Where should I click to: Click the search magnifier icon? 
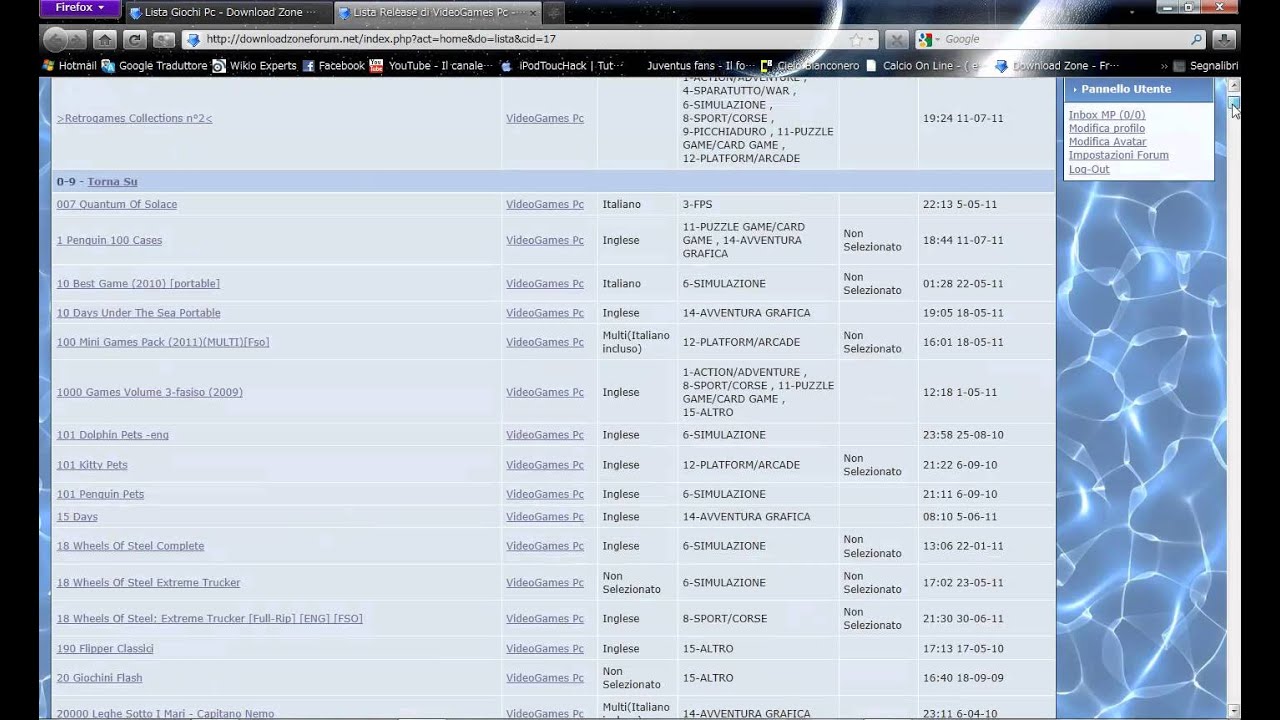click(1196, 39)
